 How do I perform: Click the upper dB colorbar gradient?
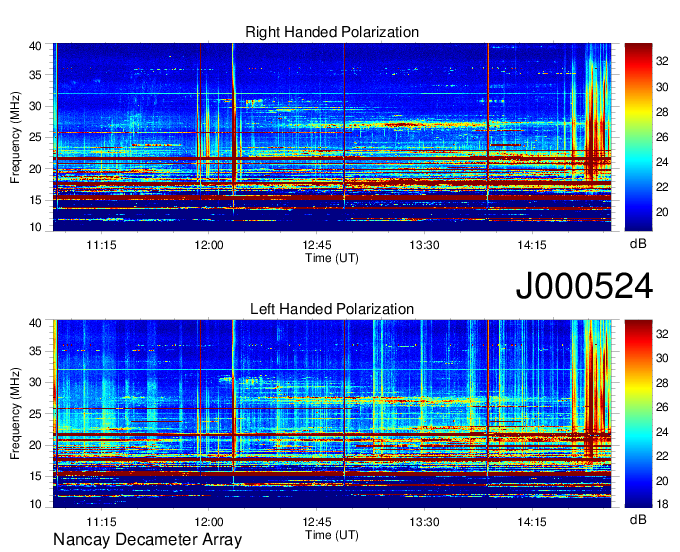(x=638, y=137)
